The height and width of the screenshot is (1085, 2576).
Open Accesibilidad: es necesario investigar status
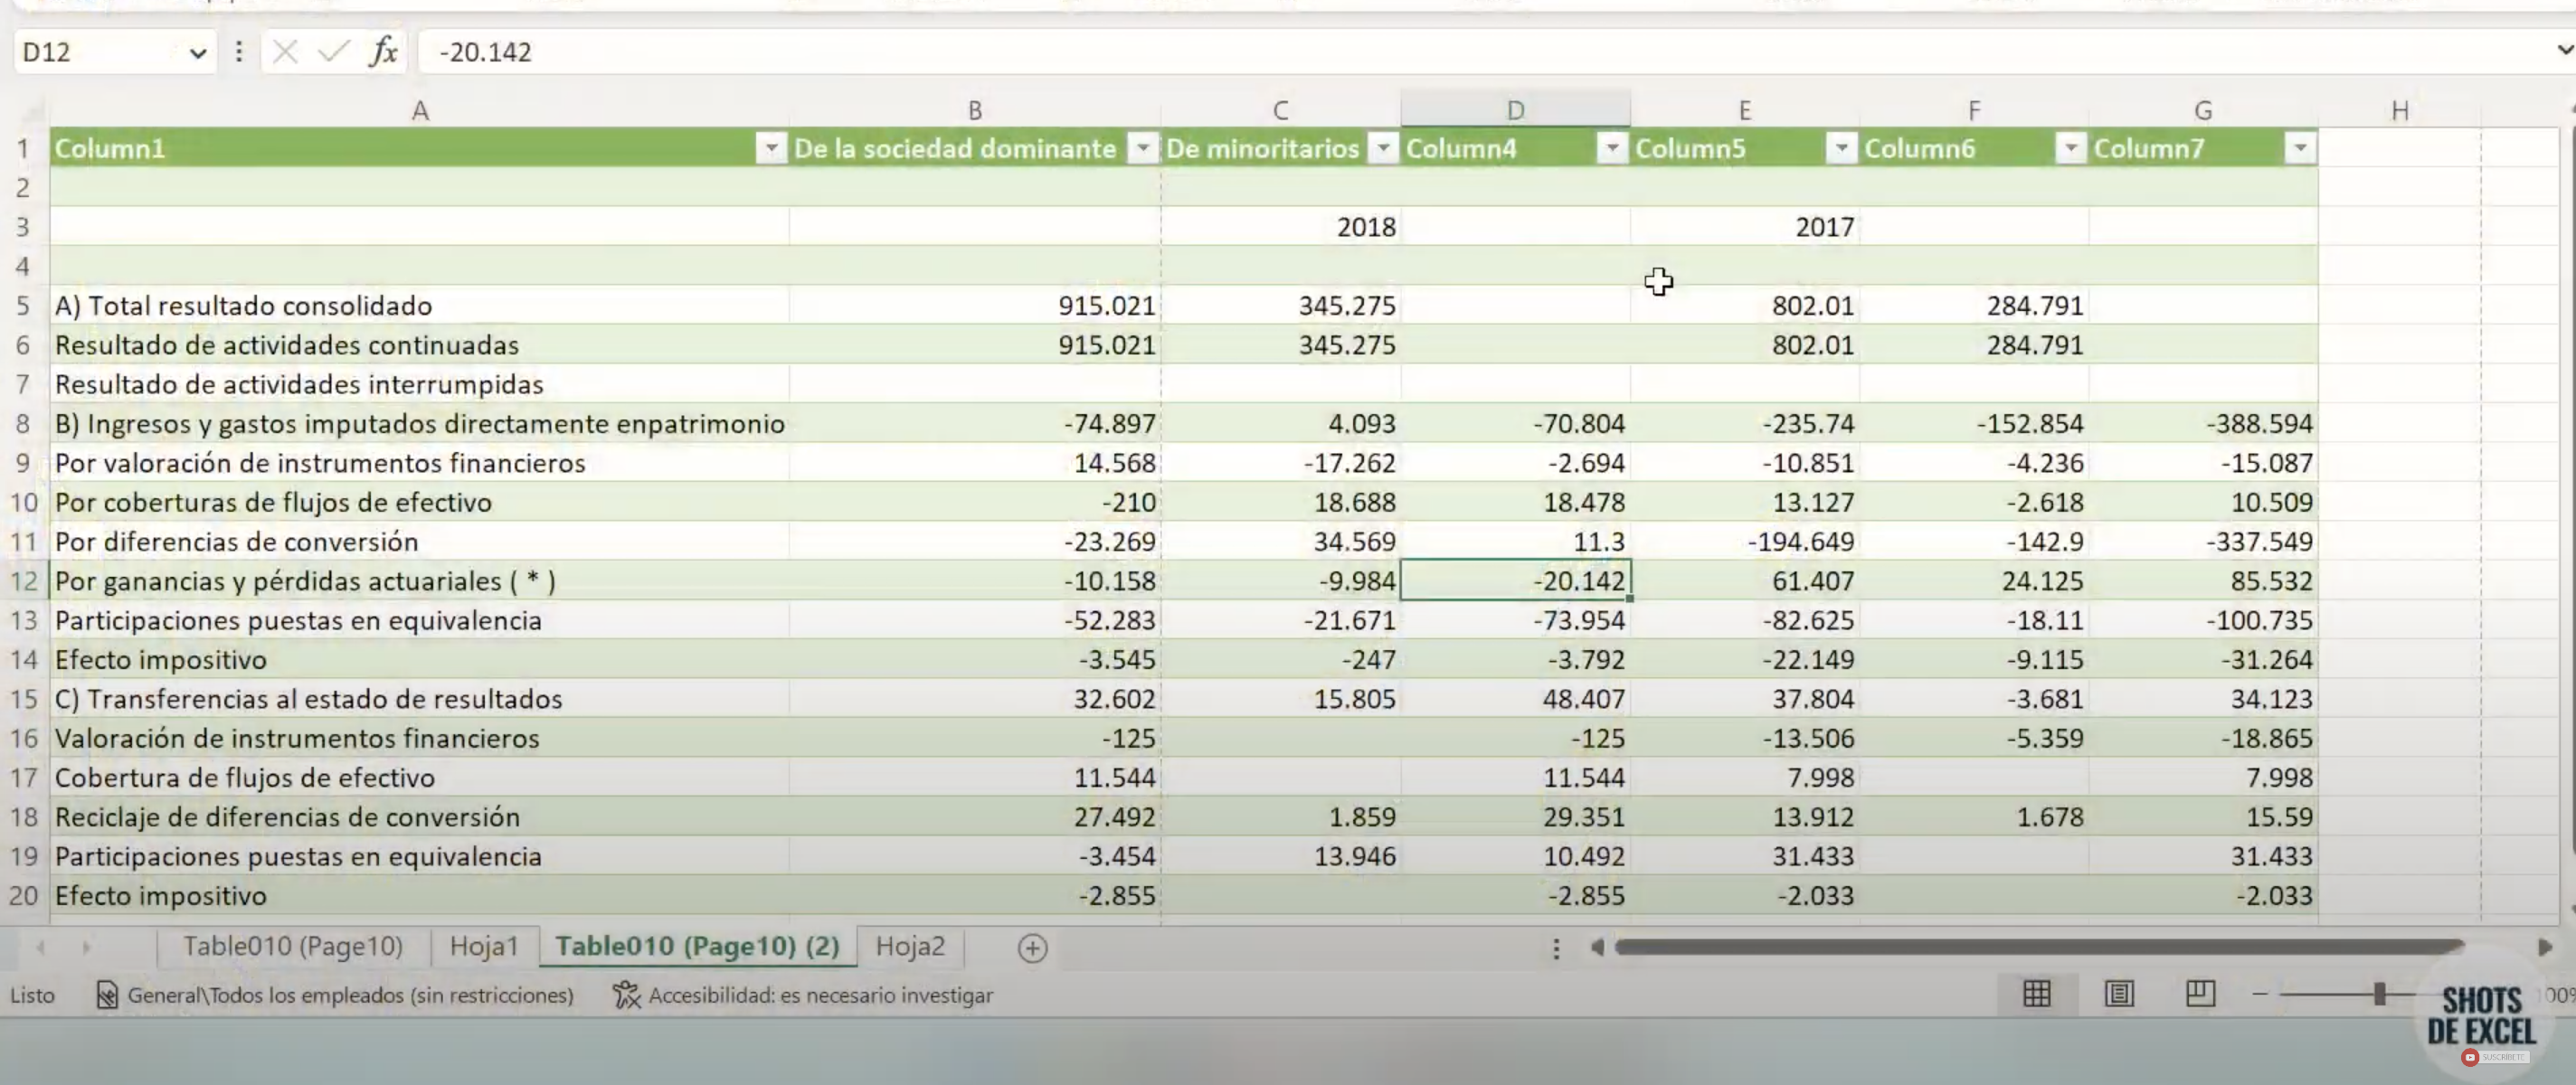820,996
